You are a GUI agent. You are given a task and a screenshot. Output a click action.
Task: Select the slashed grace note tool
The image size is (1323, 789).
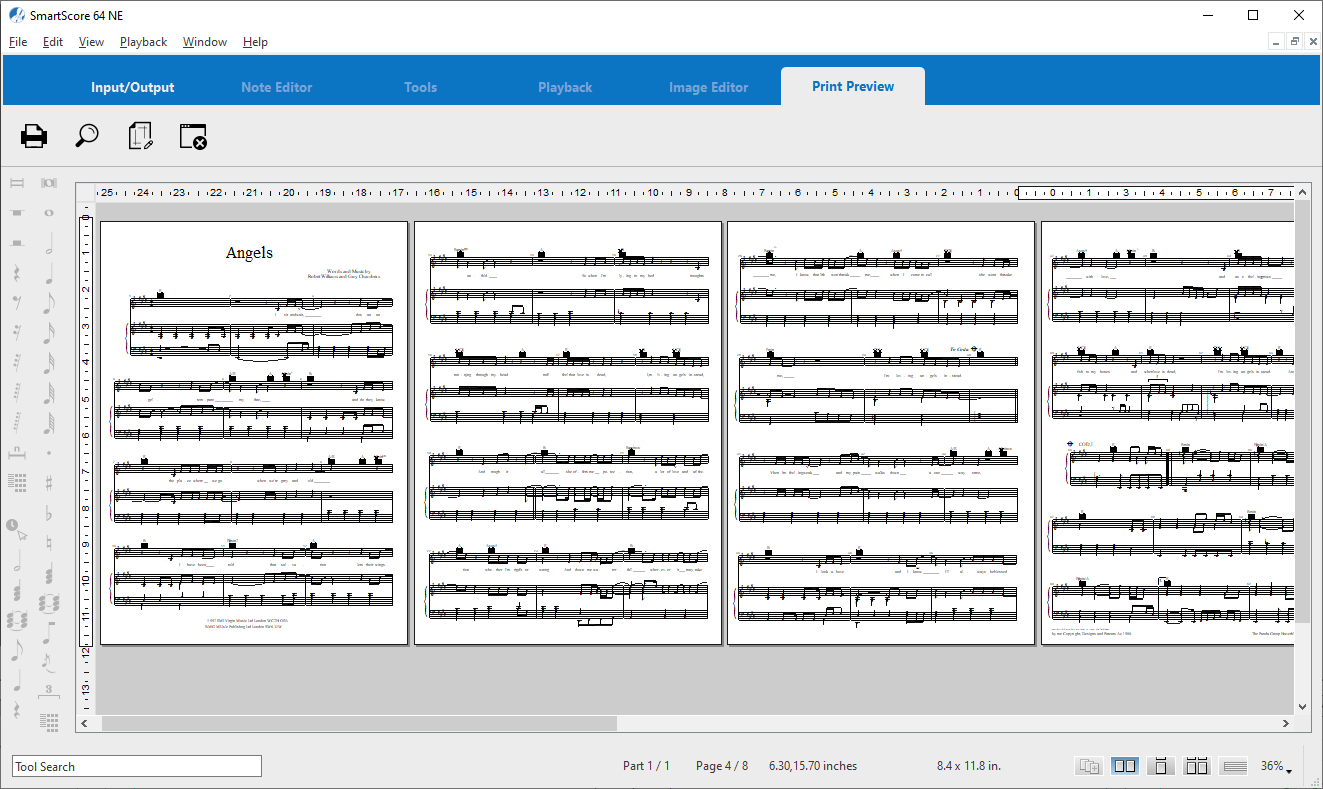(x=47, y=661)
